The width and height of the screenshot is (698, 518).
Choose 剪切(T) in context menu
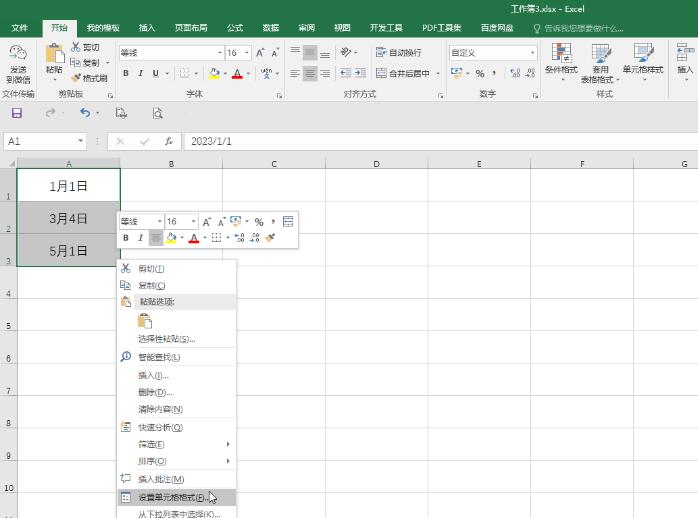pyautogui.click(x=176, y=269)
